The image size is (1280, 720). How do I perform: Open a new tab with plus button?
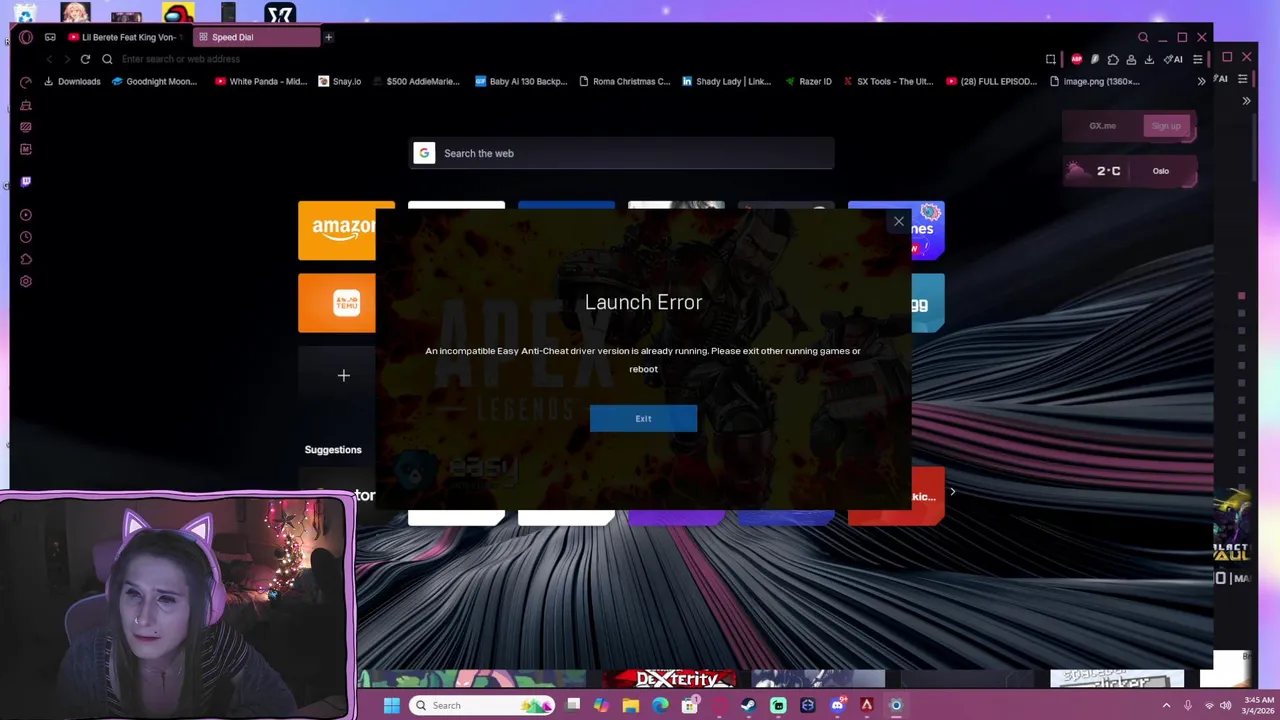pyautogui.click(x=328, y=37)
